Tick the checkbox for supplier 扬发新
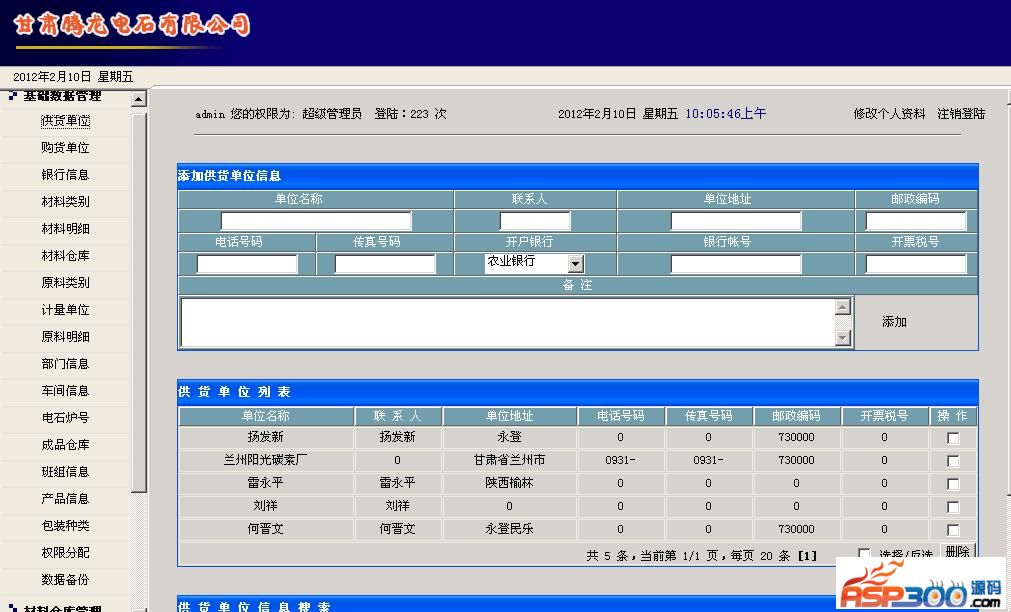Screen dimensions: 1011x612 click(x=953, y=438)
